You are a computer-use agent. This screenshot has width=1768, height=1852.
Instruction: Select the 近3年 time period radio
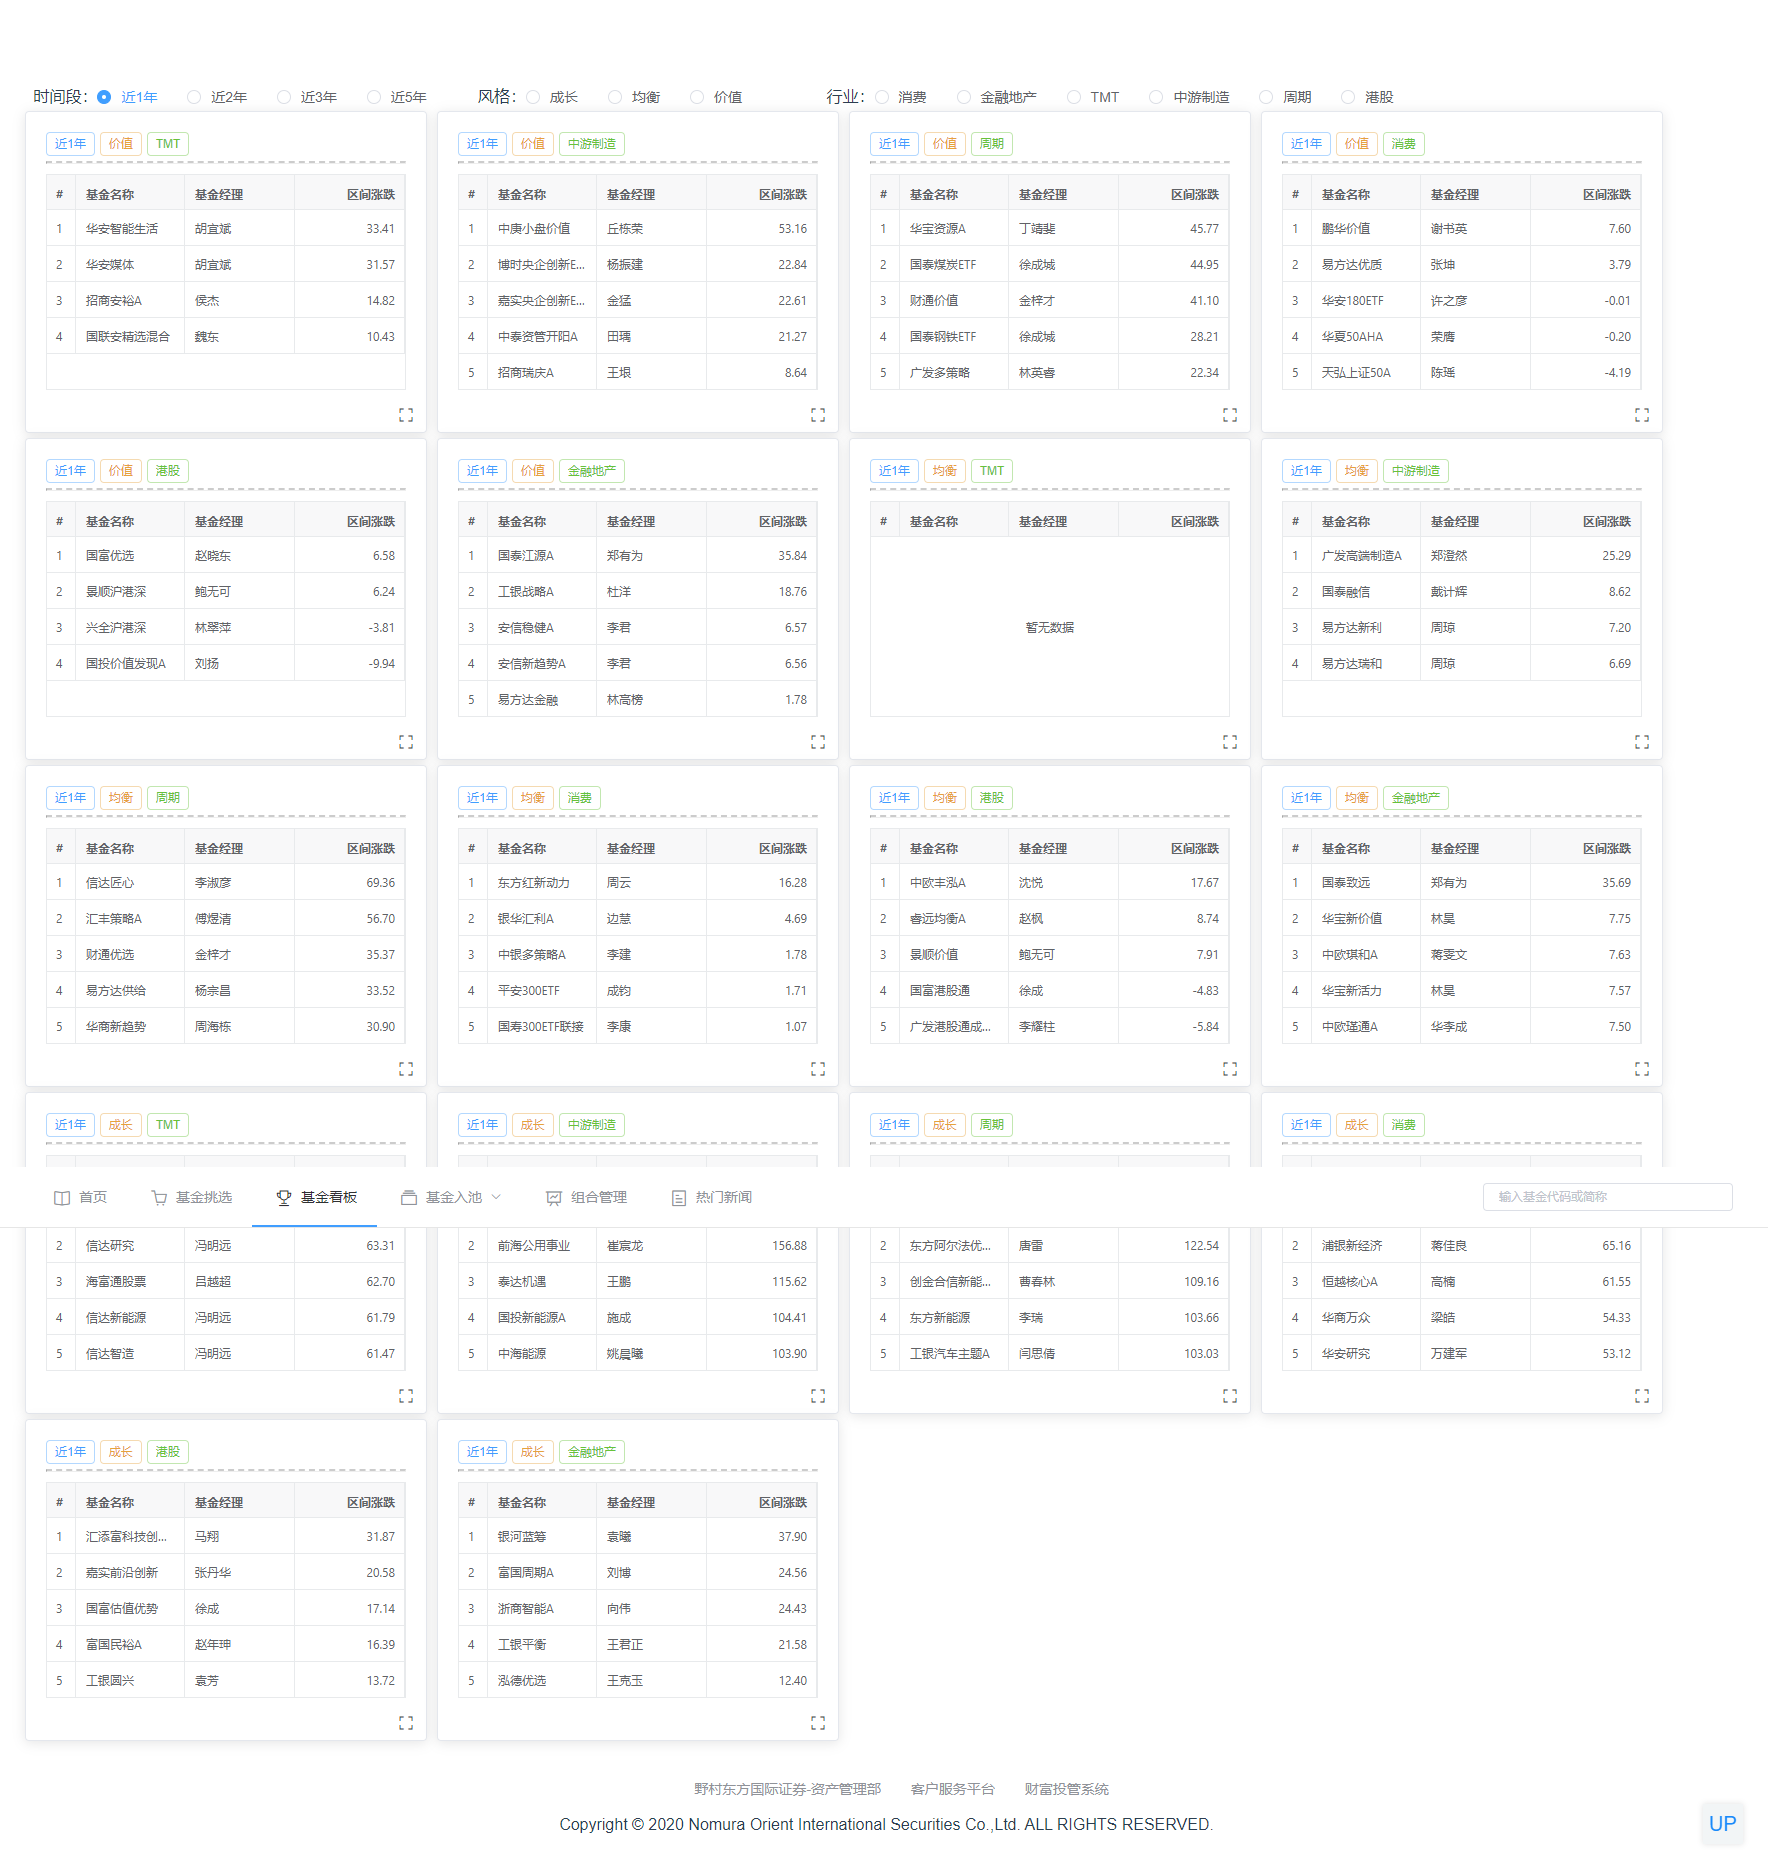coord(284,97)
